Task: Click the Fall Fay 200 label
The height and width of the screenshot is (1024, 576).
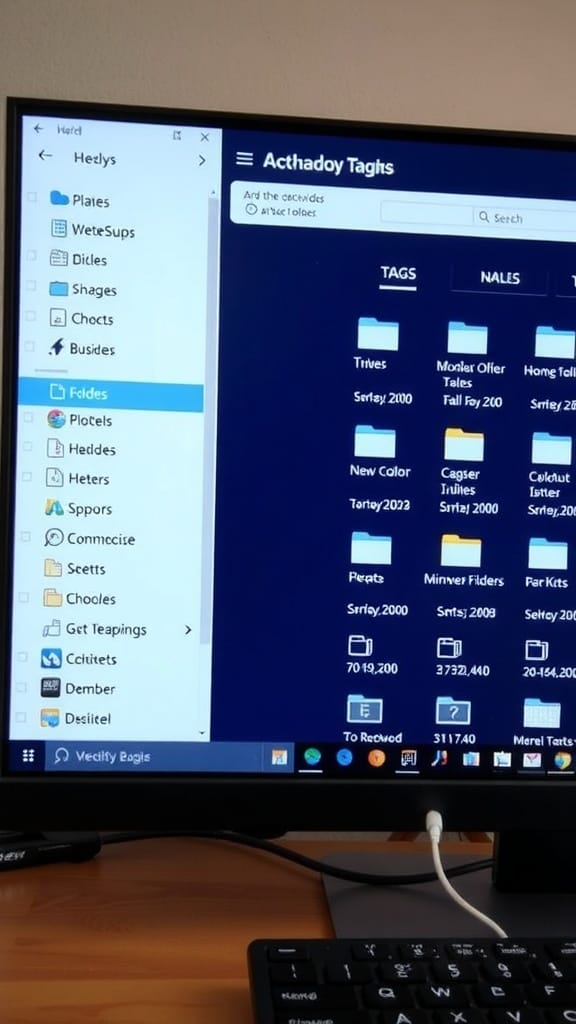Action: tap(472, 402)
